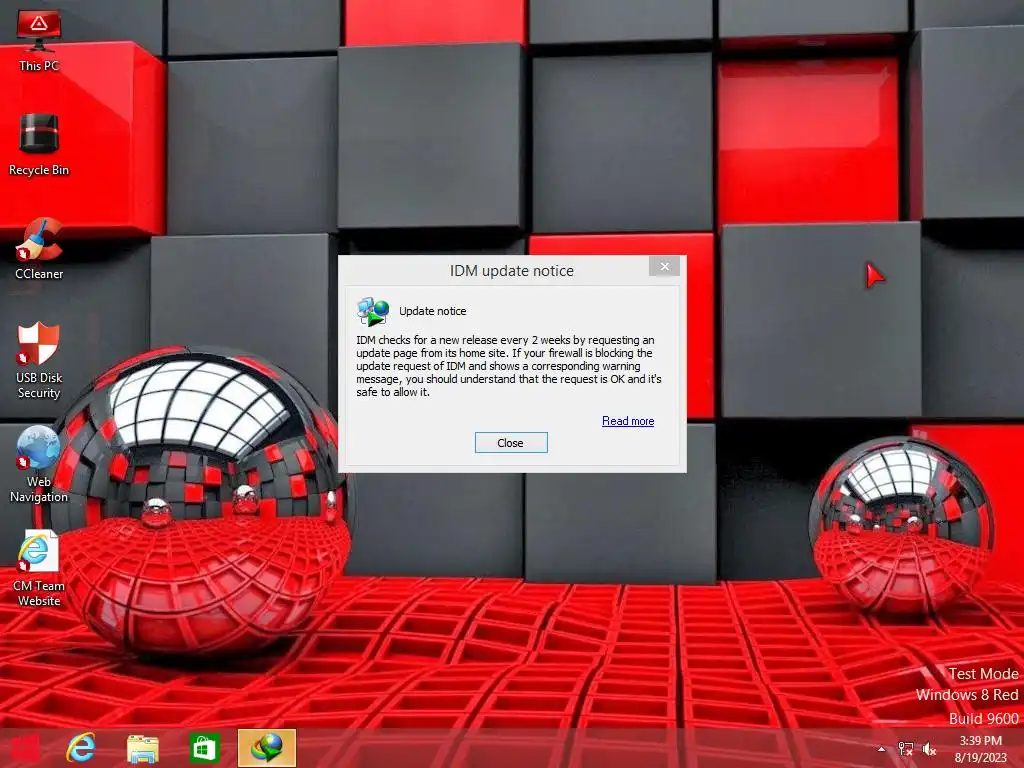
Task: Open the Windows Store taskbar icon
Action: tap(204, 748)
